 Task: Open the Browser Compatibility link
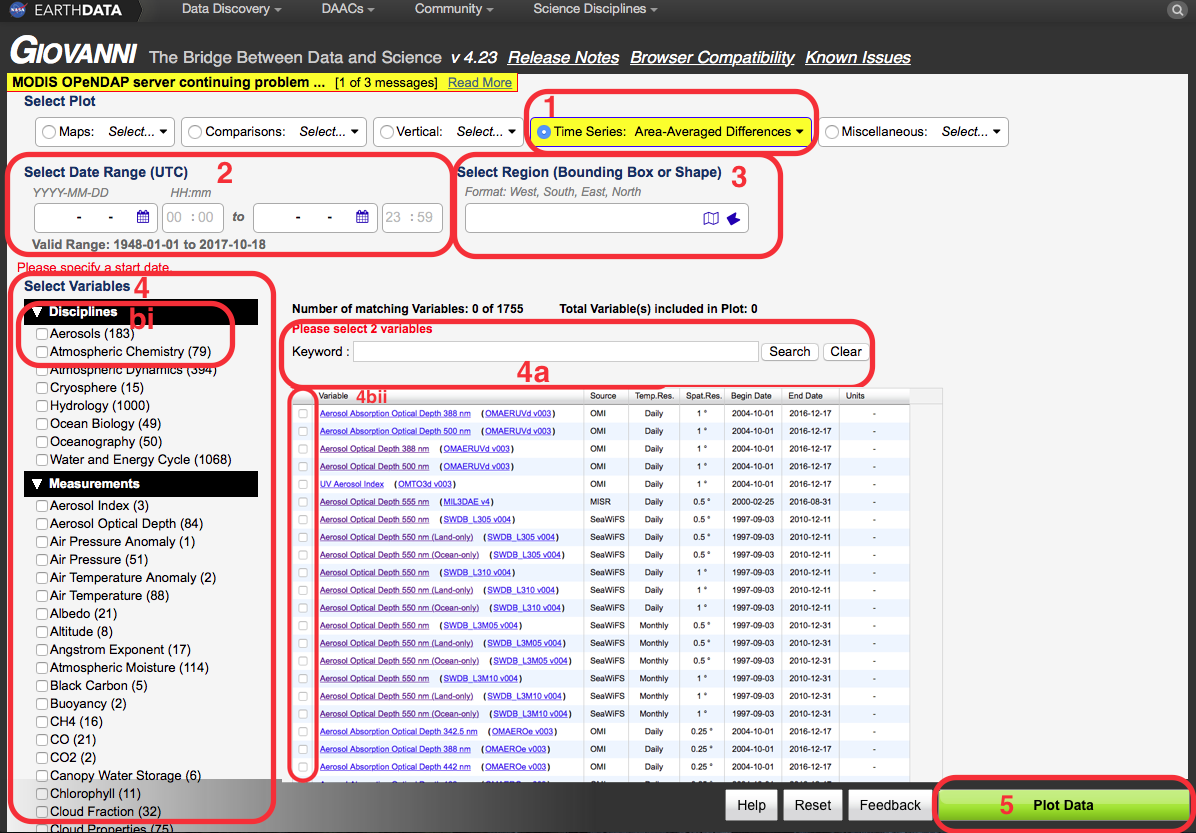pyautogui.click(x=712, y=58)
